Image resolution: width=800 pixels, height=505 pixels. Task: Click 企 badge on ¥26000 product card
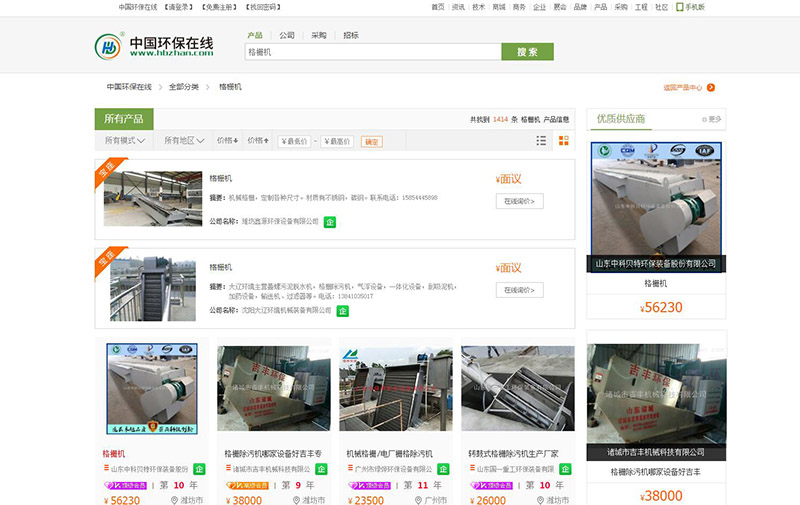click(x=565, y=469)
